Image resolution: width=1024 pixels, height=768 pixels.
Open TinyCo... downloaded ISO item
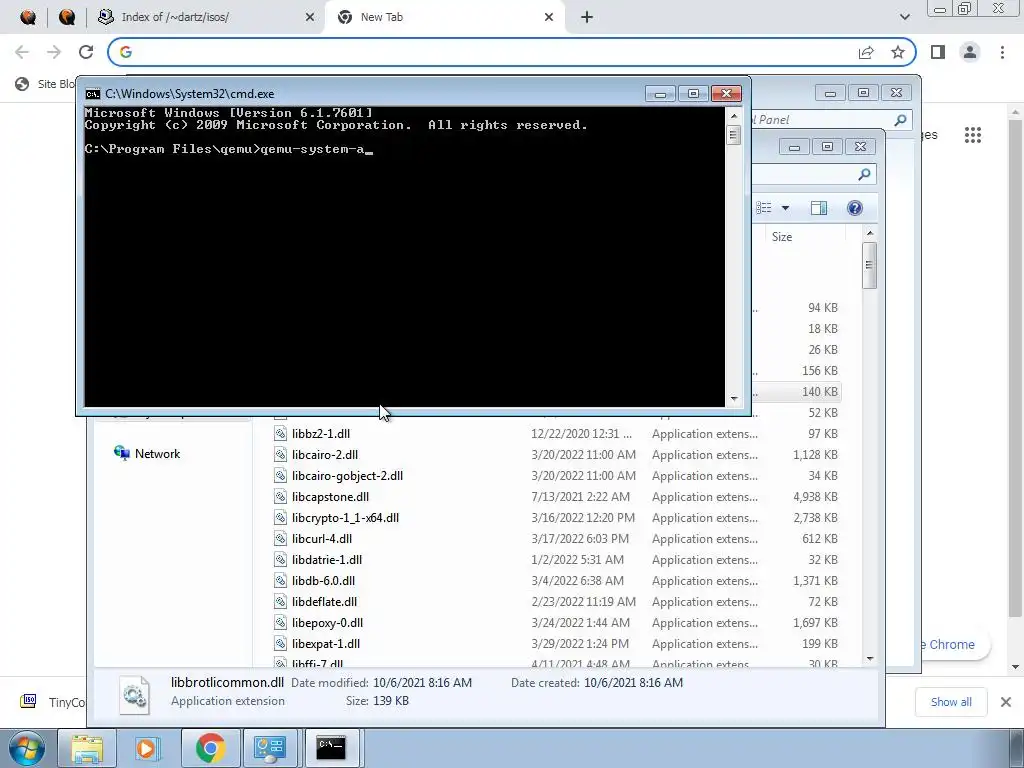point(52,702)
